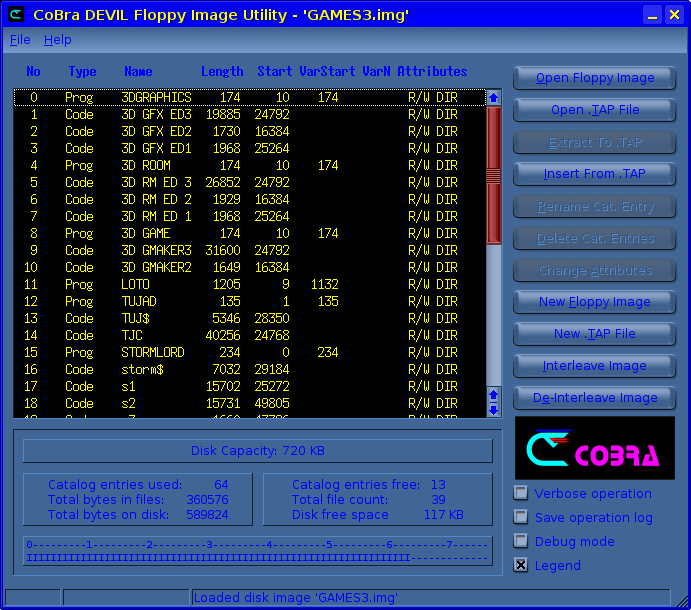Minimize the Floppy Image Utility window
This screenshot has width=691, height=610.
click(x=651, y=14)
